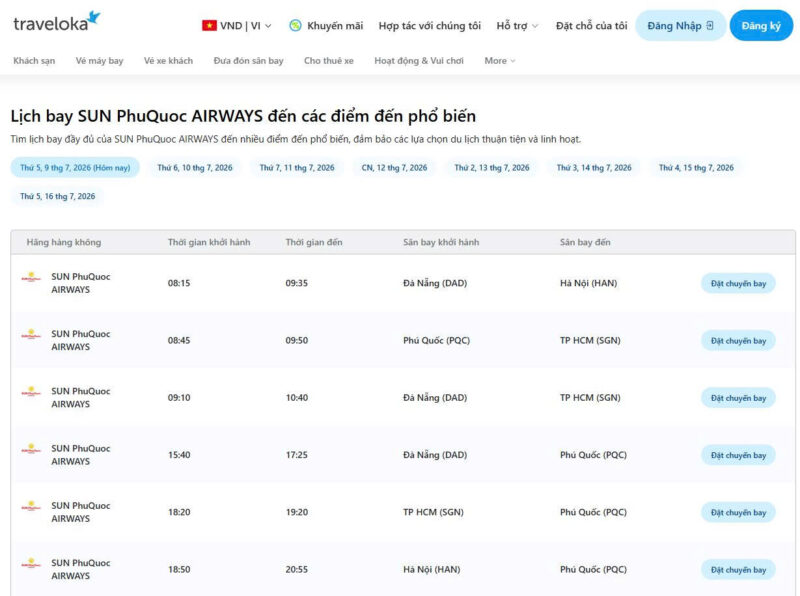Screen dimensions: 800x596
Task: Click the Lịch bay SUN PhuQuoc AIRWAYS heading
Action: [x=243, y=116]
